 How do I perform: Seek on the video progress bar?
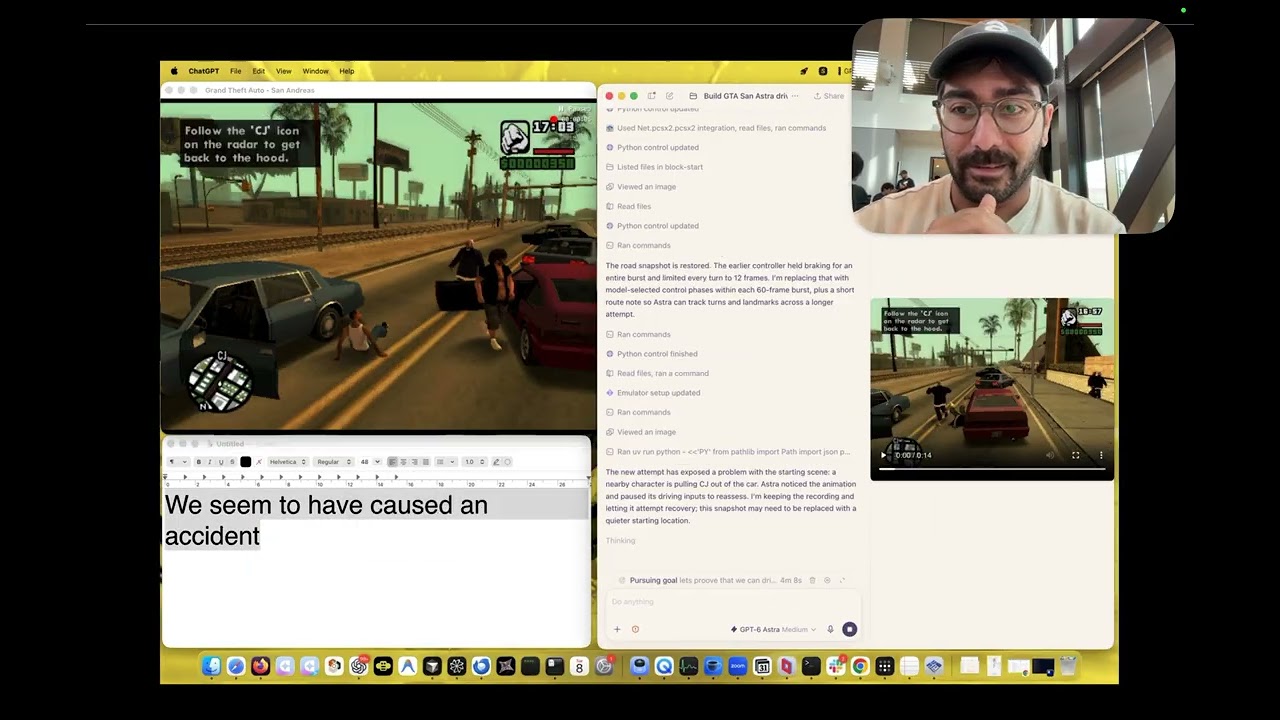pos(992,469)
